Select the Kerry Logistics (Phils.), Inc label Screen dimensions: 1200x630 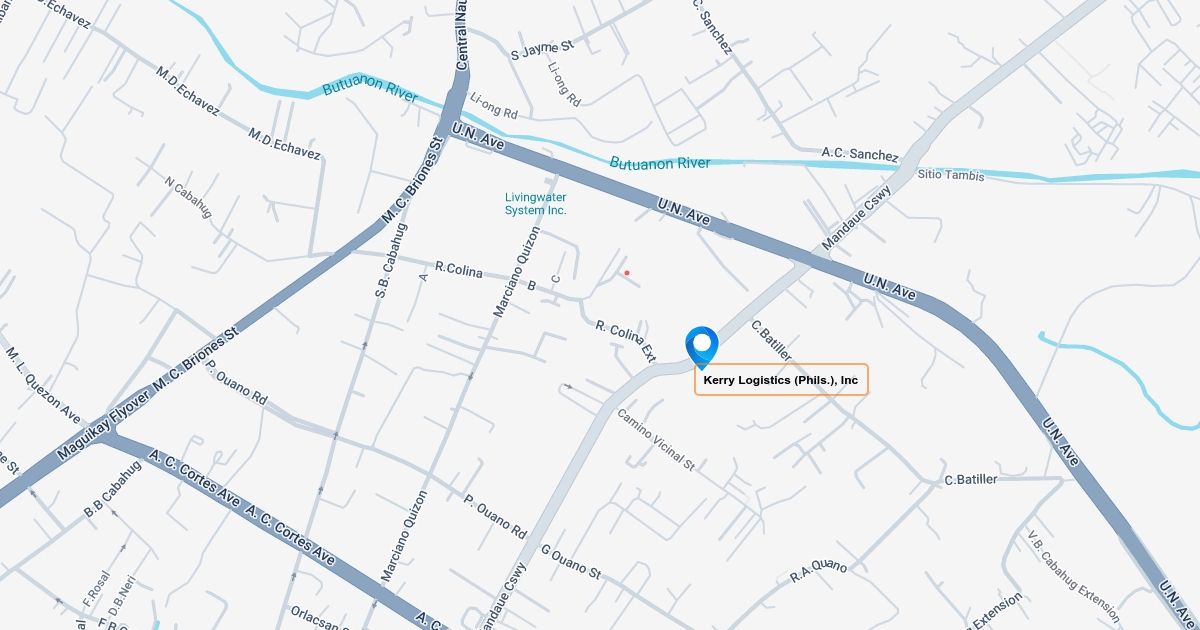(781, 380)
